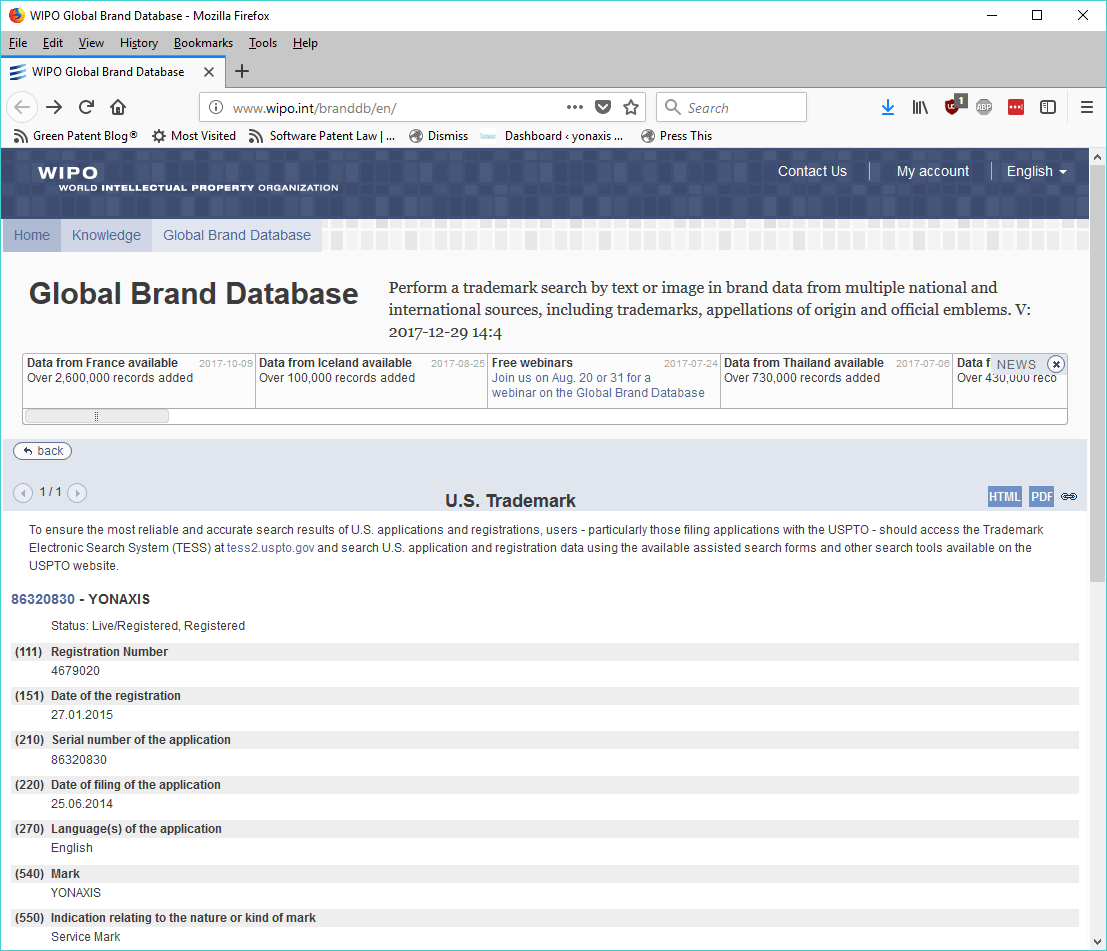This screenshot has width=1107, height=951.
Task: Close the WIPO Global Brand Database tab
Action: click(209, 72)
